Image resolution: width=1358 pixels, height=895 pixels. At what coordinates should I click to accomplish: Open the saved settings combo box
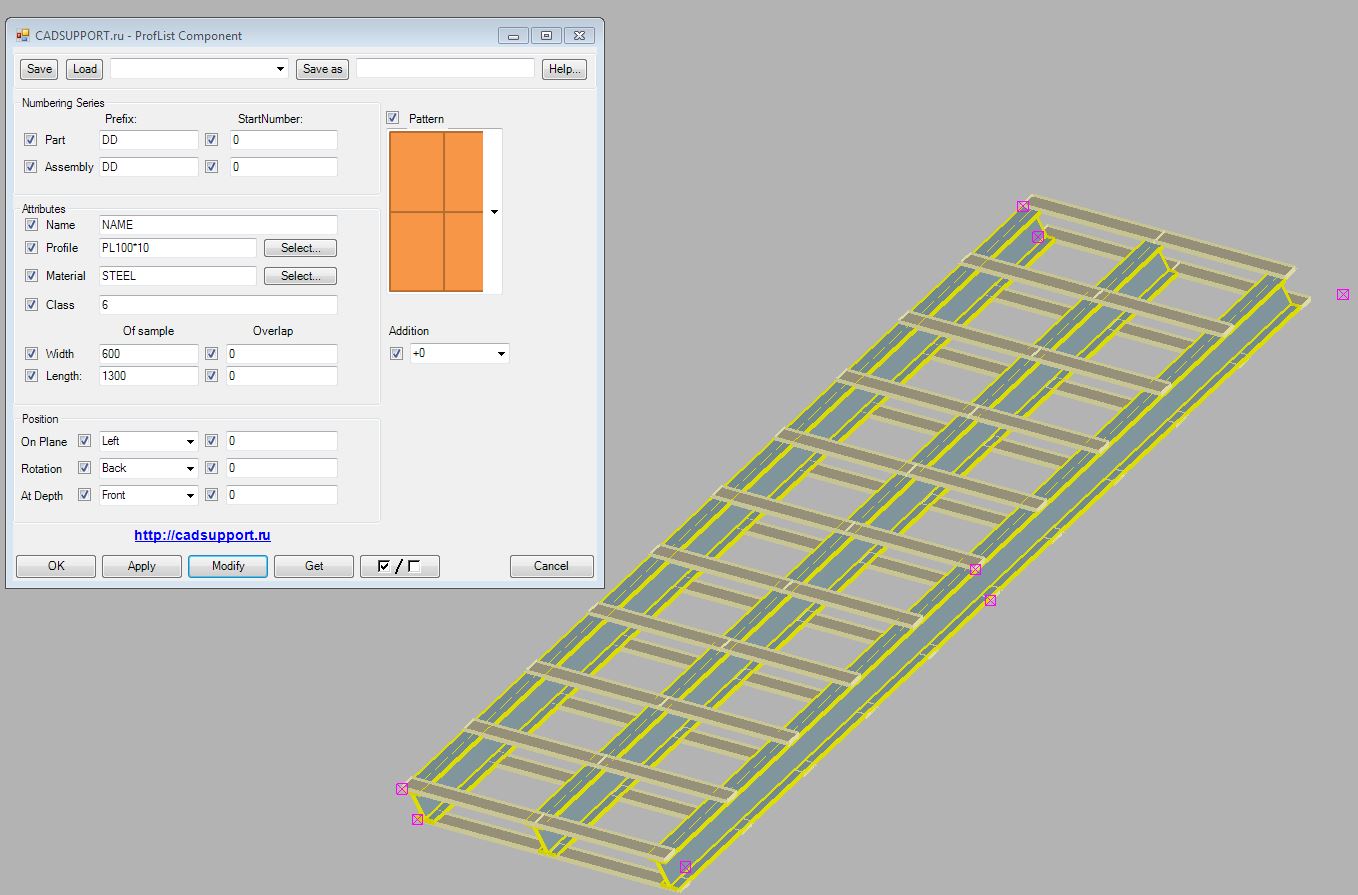tap(199, 69)
